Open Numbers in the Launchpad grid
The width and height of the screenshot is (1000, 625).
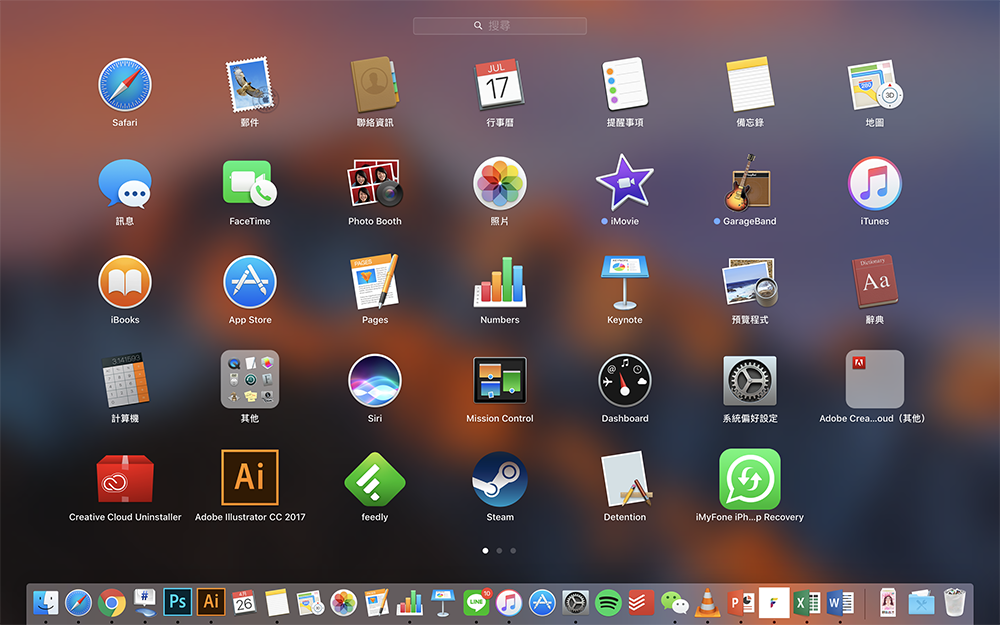pyautogui.click(x=499, y=282)
